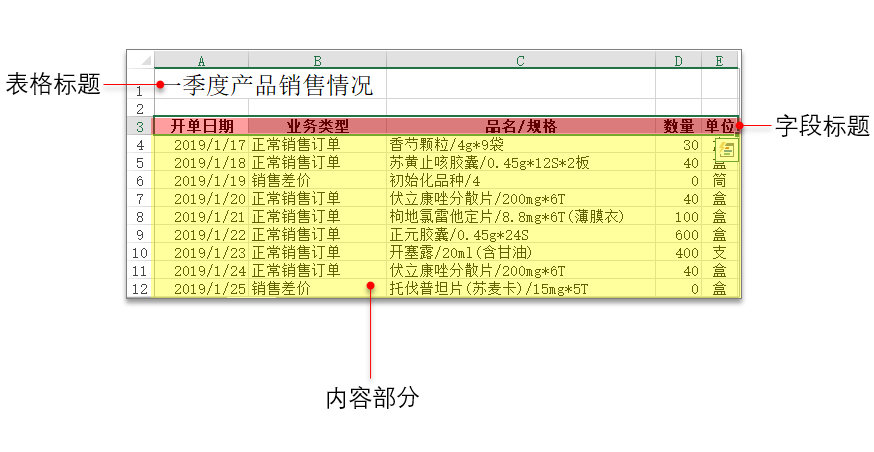
Task: Click the 数量 field header cell
Action: tap(678, 126)
